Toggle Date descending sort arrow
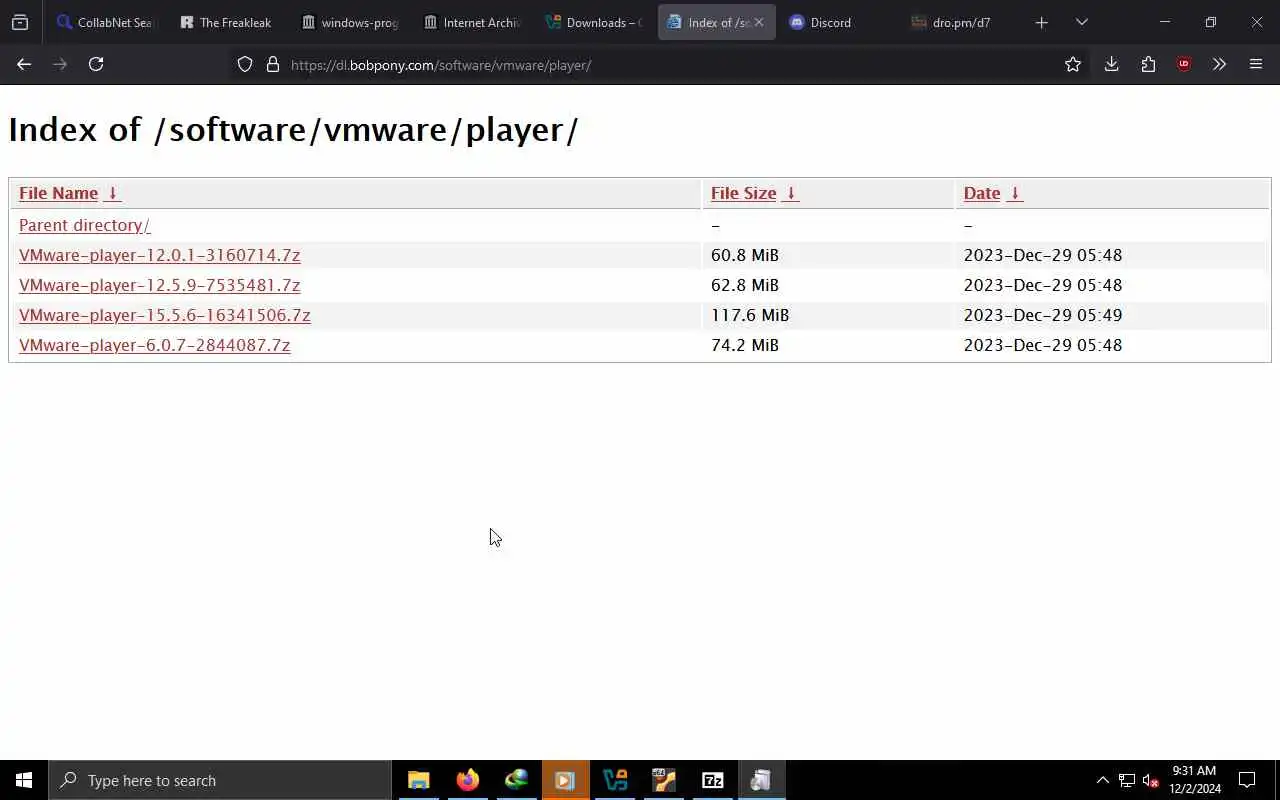This screenshot has width=1280, height=800. [x=1014, y=193]
